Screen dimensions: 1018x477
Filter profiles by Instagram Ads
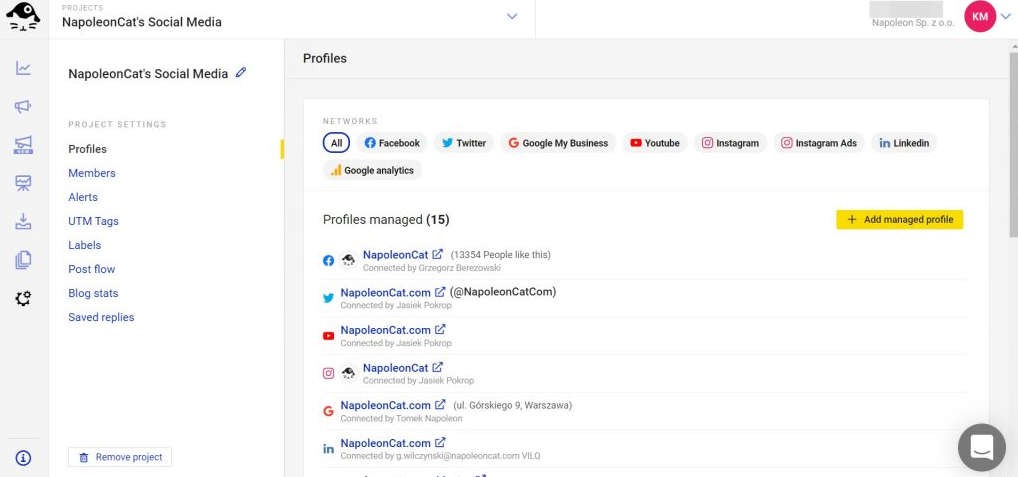(819, 143)
